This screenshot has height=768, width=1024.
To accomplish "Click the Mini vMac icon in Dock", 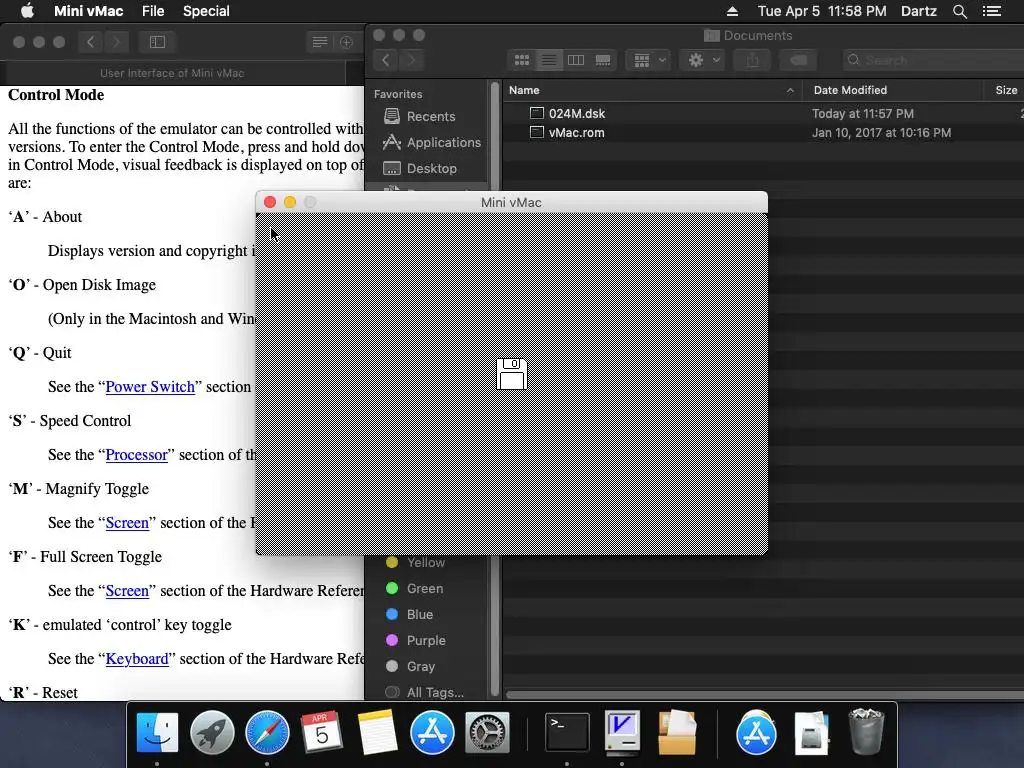I will pyautogui.click(x=622, y=732).
